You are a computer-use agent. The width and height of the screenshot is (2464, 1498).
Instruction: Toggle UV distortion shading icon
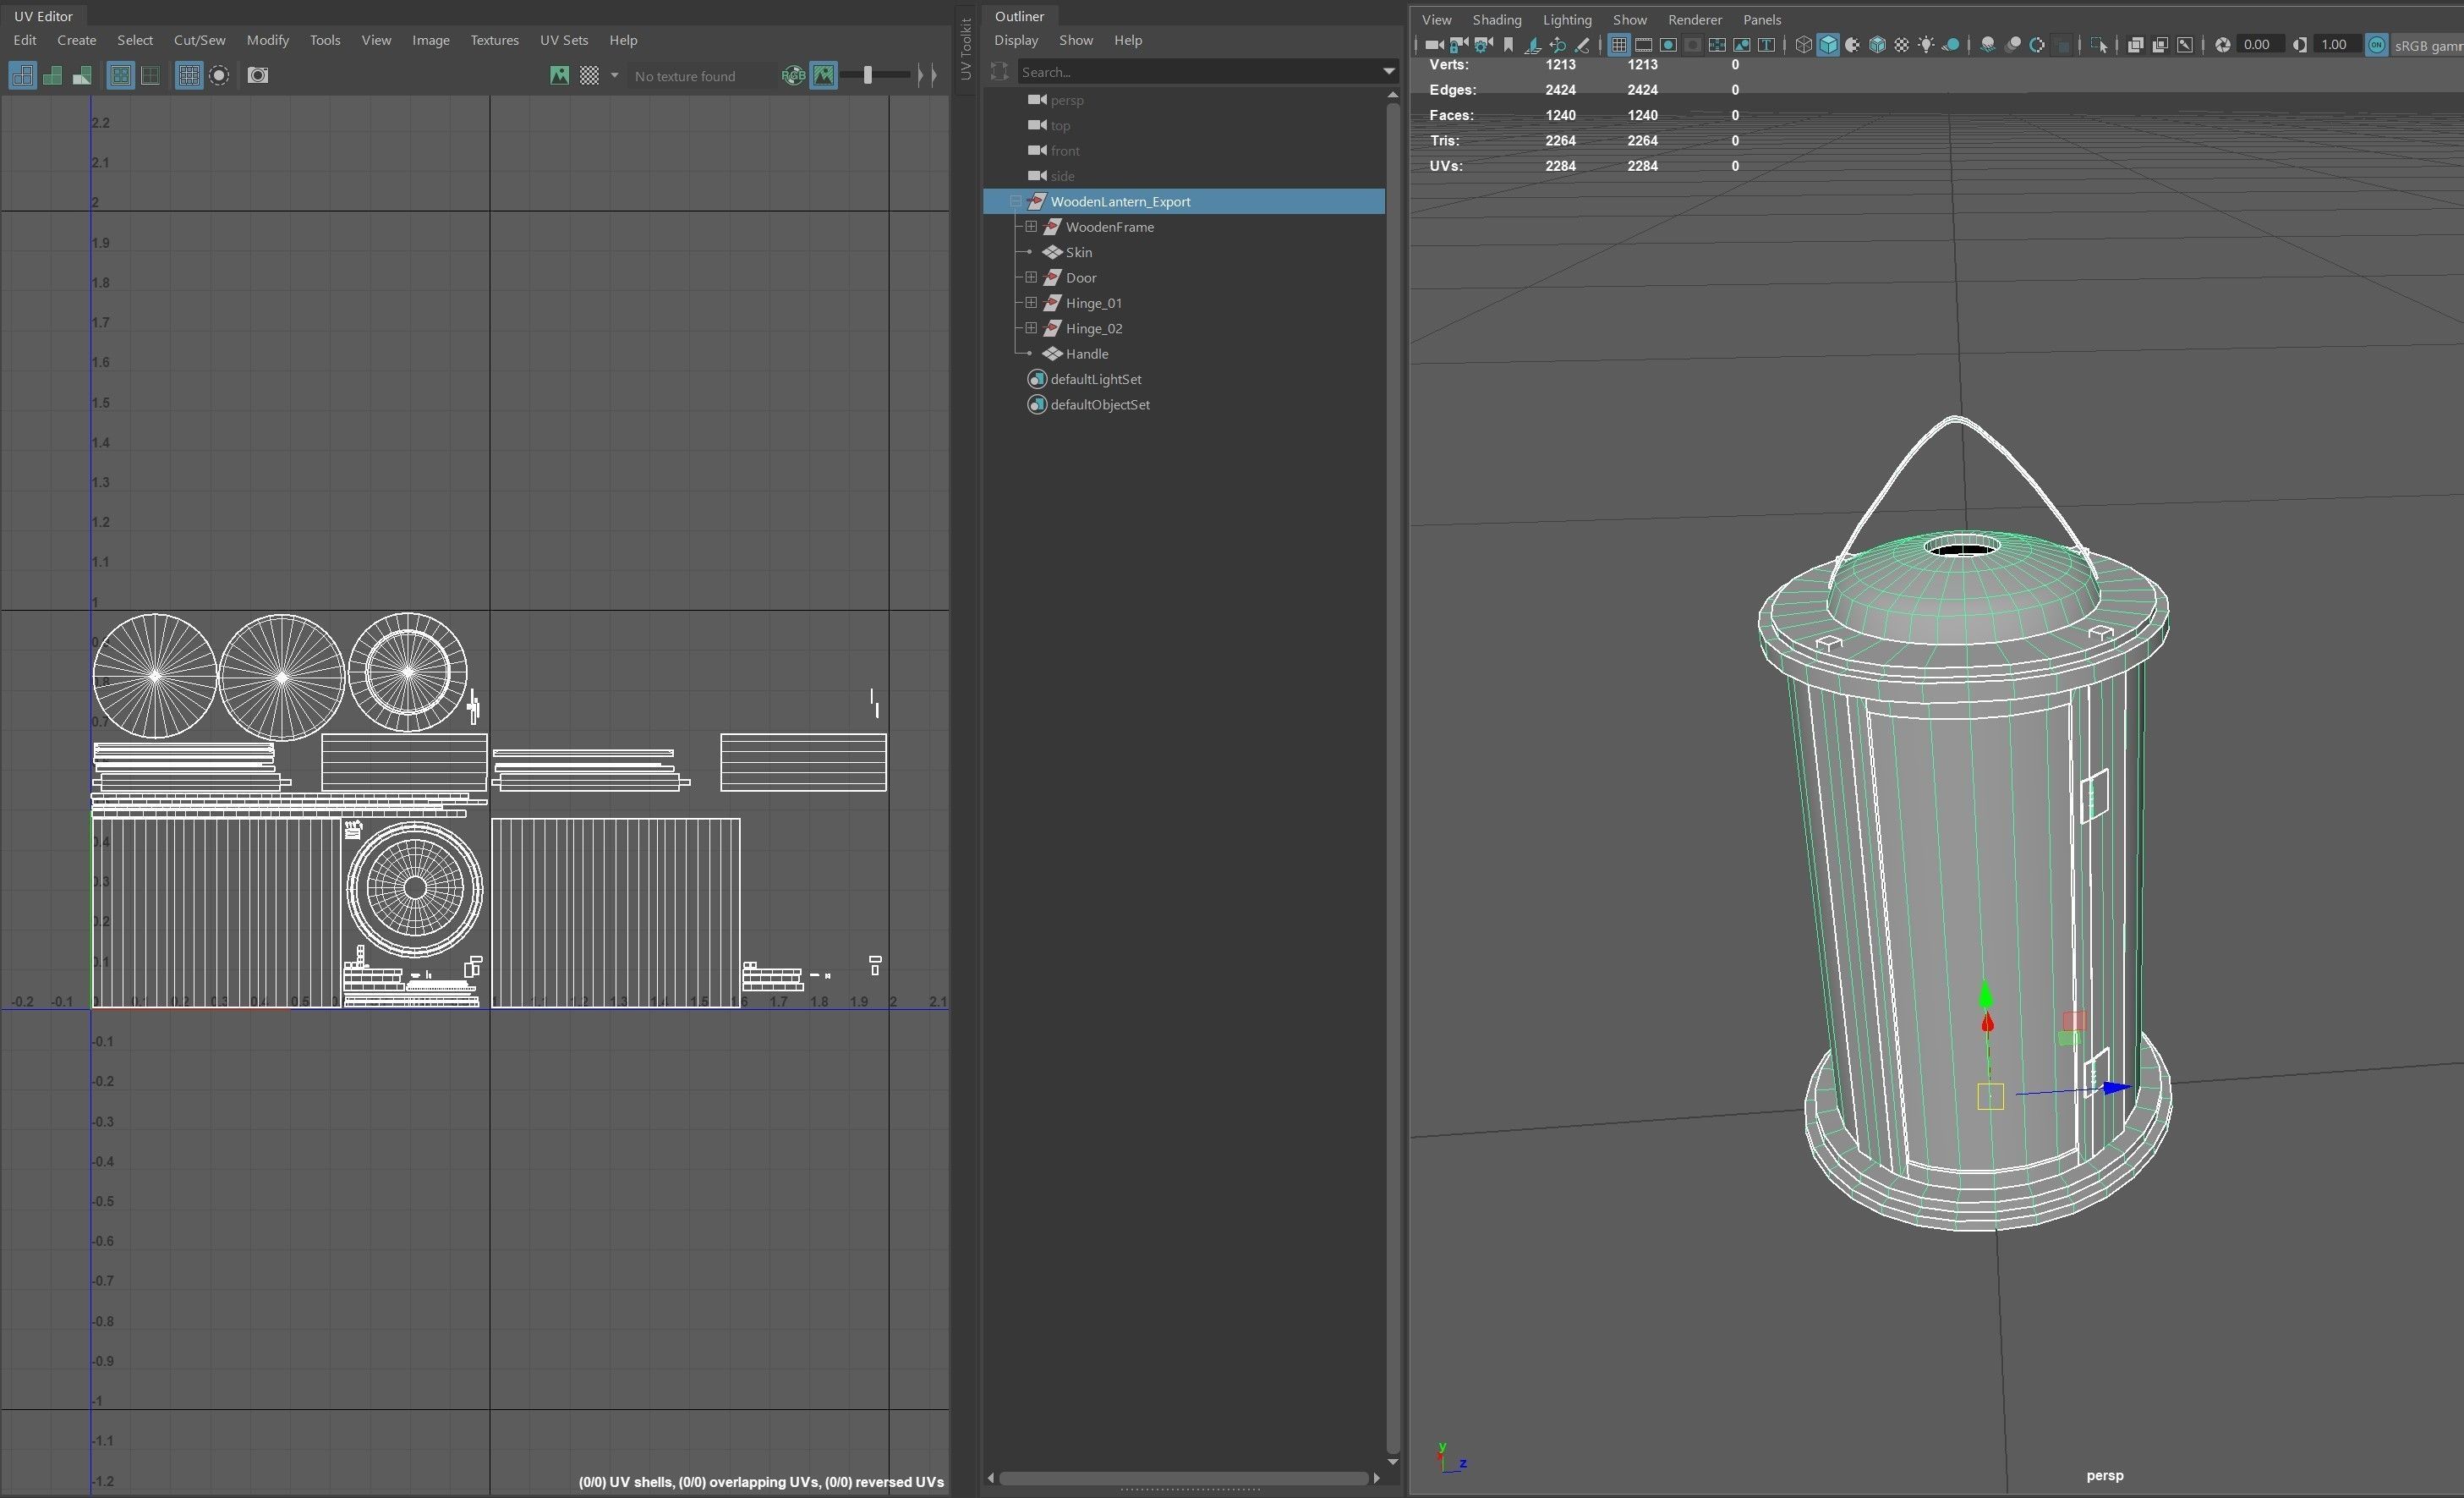point(82,75)
